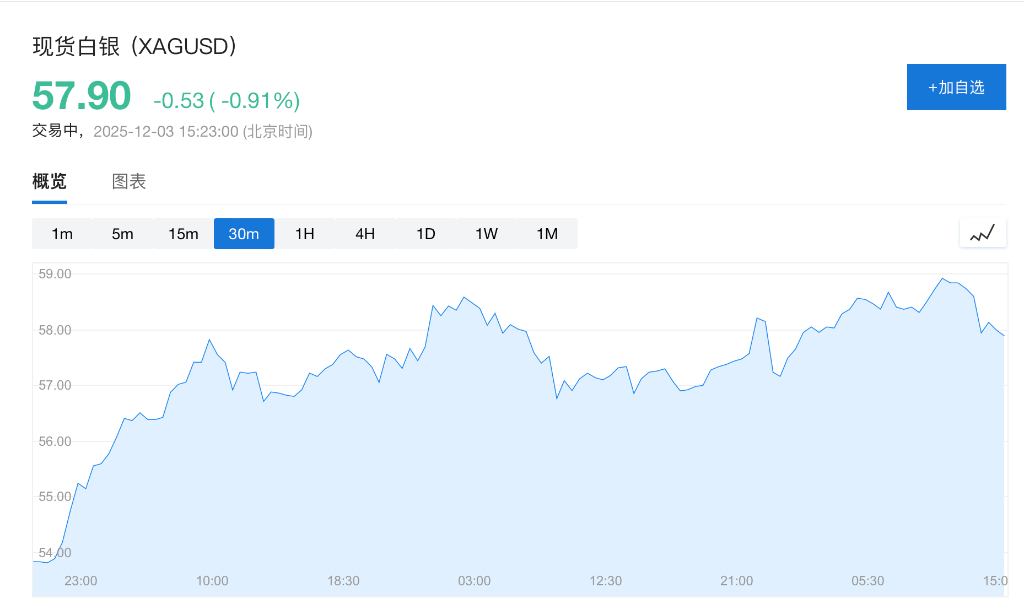The width and height of the screenshot is (1024, 608).
Task: Click the chart peak near 59.00
Action: pos(942,279)
